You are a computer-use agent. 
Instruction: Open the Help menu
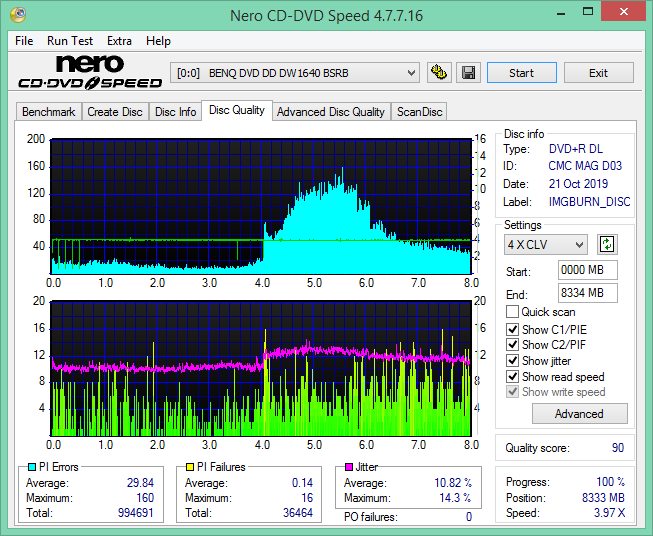[x=158, y=41]
